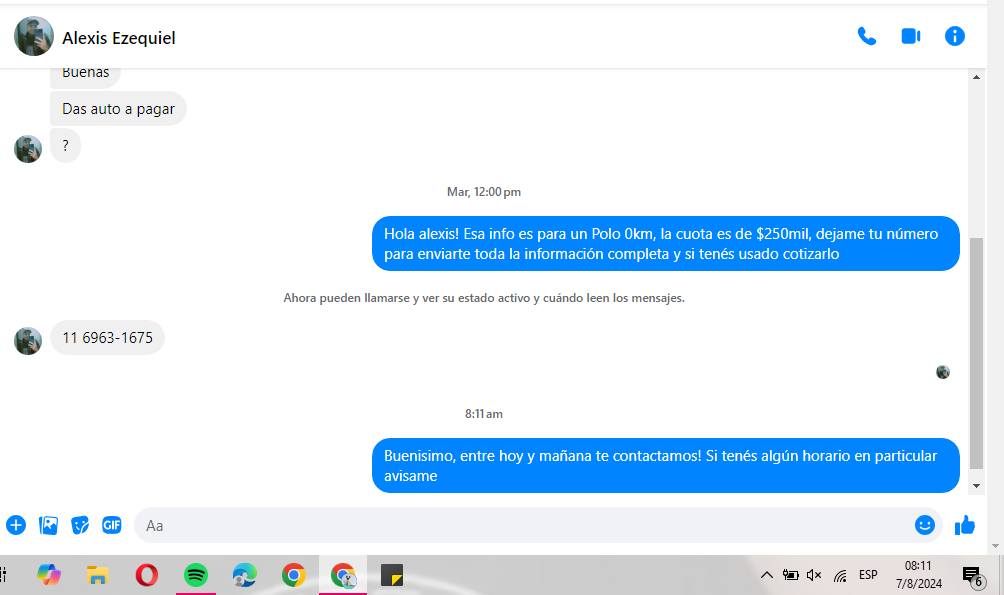Show hidden system tray icons
Image resolution: width=1004 pixels, height=595 pixels.
(766, 575)
